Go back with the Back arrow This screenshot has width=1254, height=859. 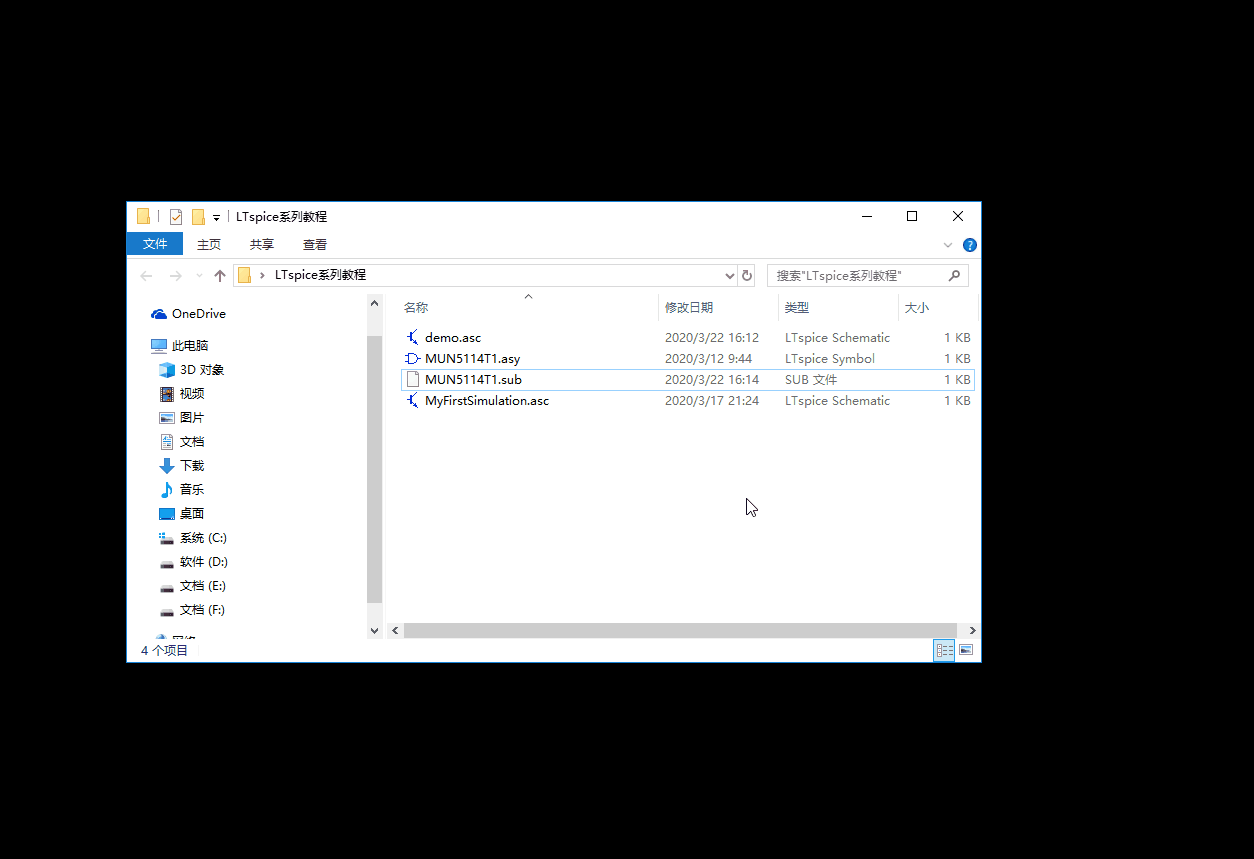point(147,276)
